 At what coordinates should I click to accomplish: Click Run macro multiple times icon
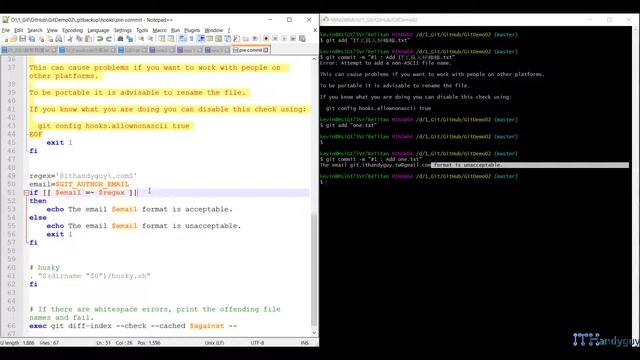(x=293, y=39)
